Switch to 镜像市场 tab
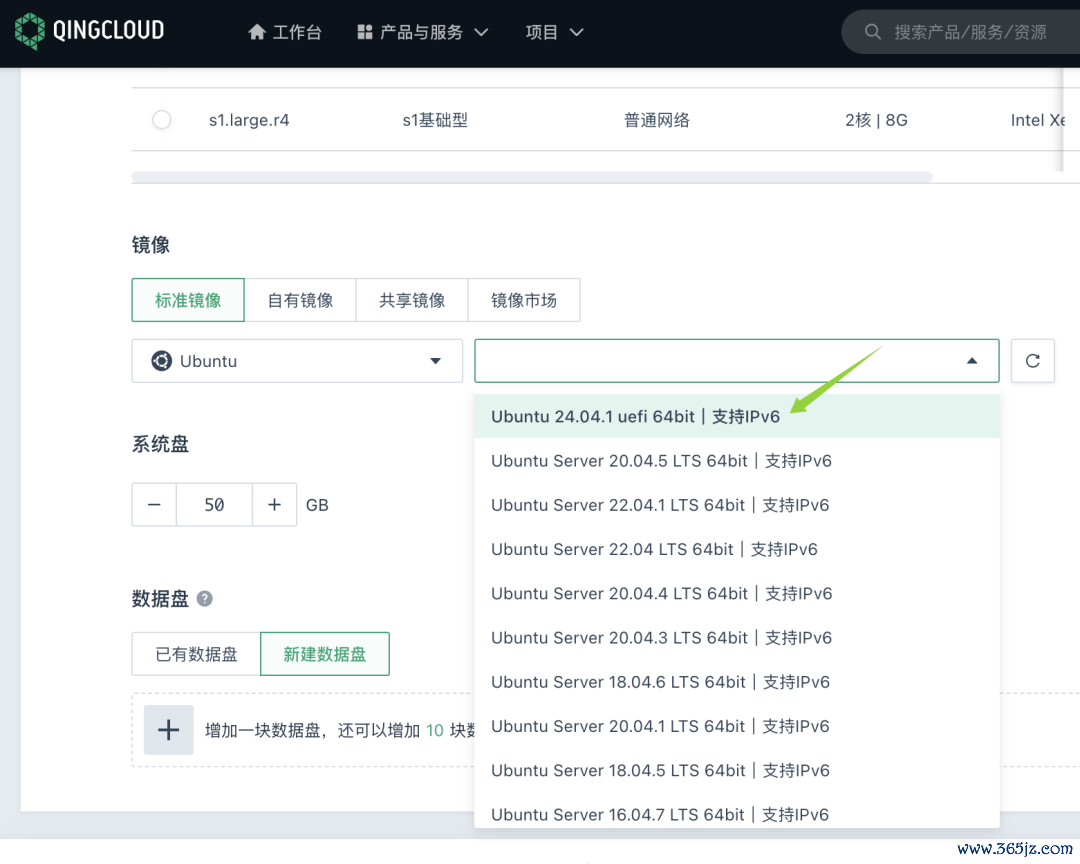1080x864 pixels. click(x=524, y=300)
